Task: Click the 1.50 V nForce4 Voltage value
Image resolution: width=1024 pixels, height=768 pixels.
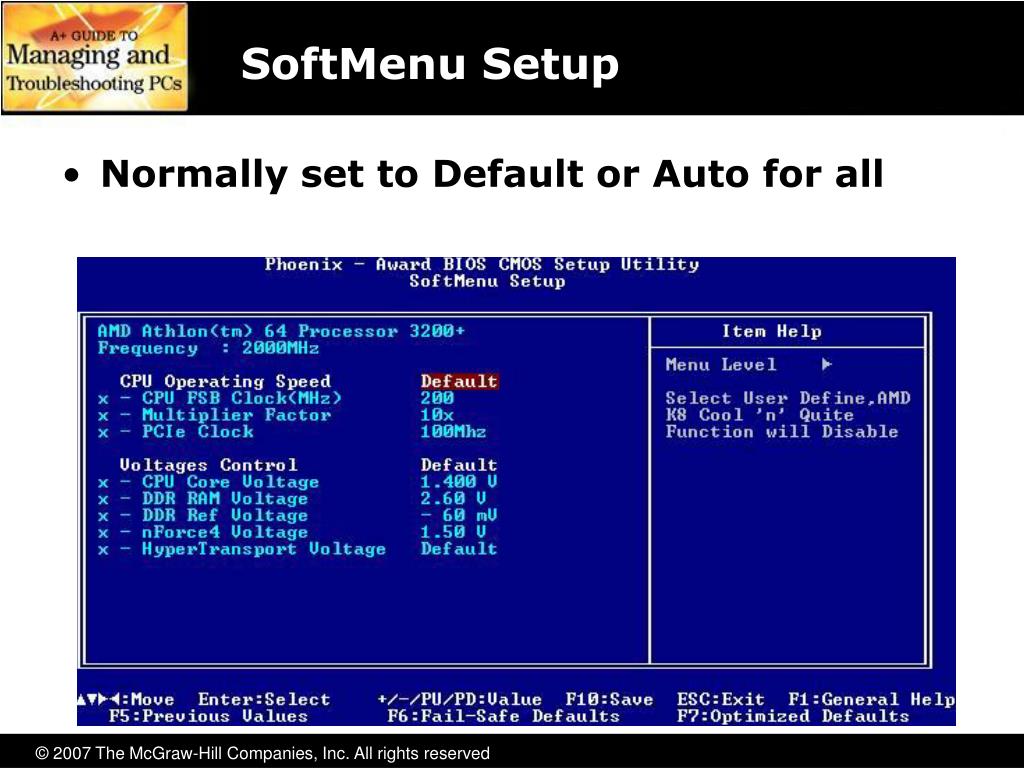Action: [453, 532]
